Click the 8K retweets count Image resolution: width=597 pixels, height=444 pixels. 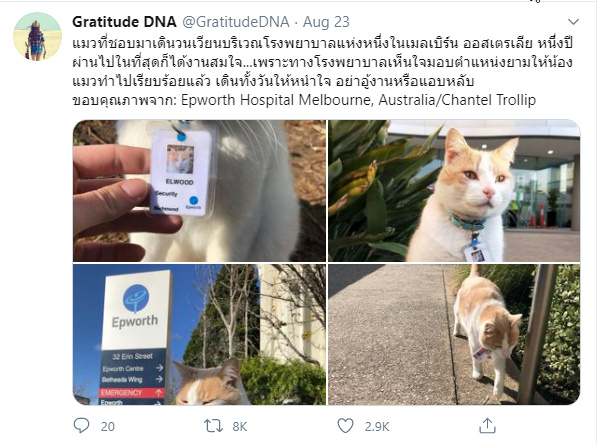[240, 426]
